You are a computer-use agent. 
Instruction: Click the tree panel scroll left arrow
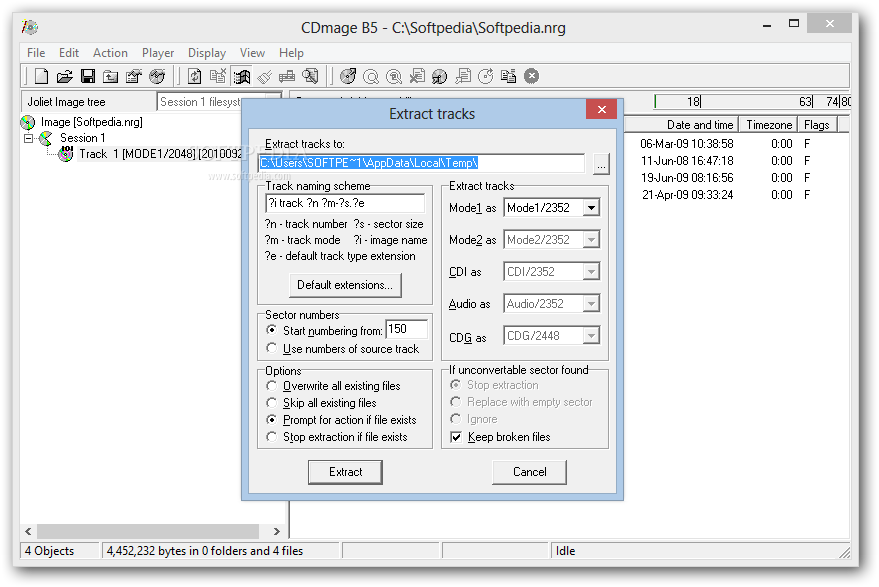point(28,531)
